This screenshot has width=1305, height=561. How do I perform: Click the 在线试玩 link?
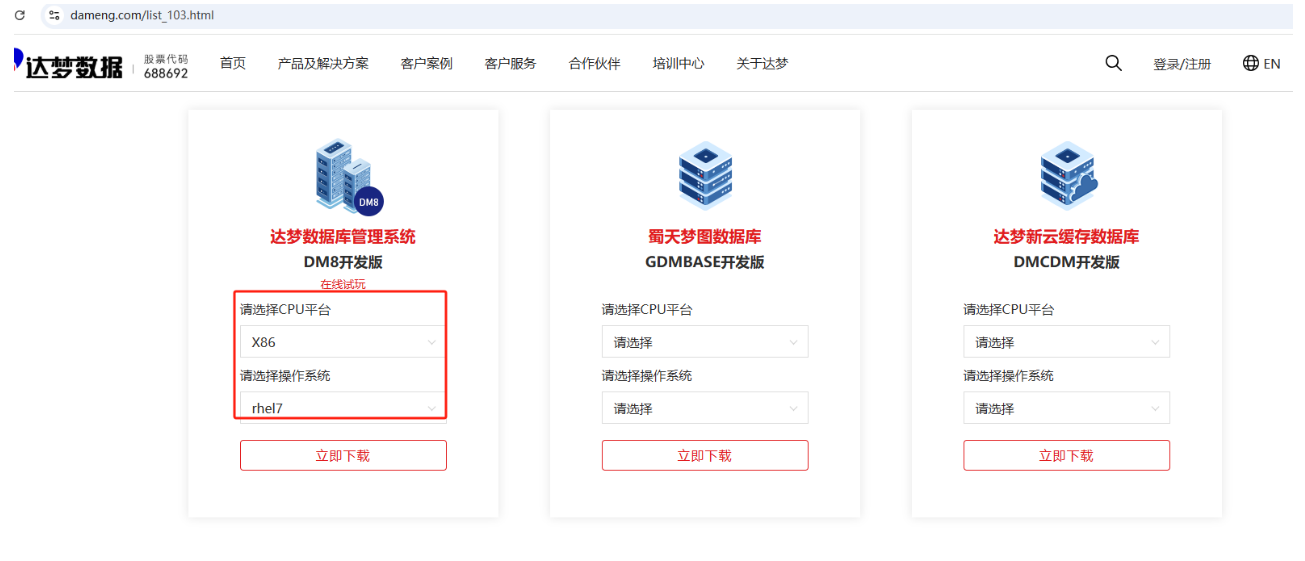343,284
